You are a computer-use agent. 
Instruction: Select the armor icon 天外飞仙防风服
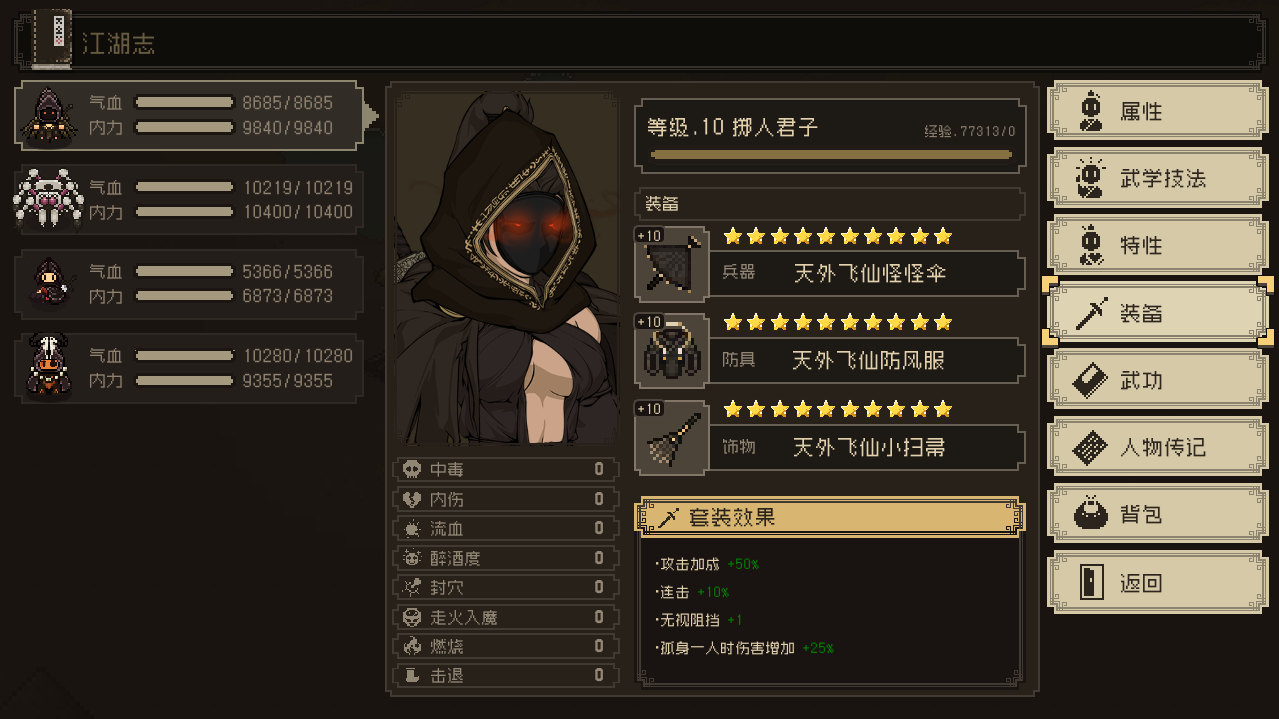click(672, 351)
